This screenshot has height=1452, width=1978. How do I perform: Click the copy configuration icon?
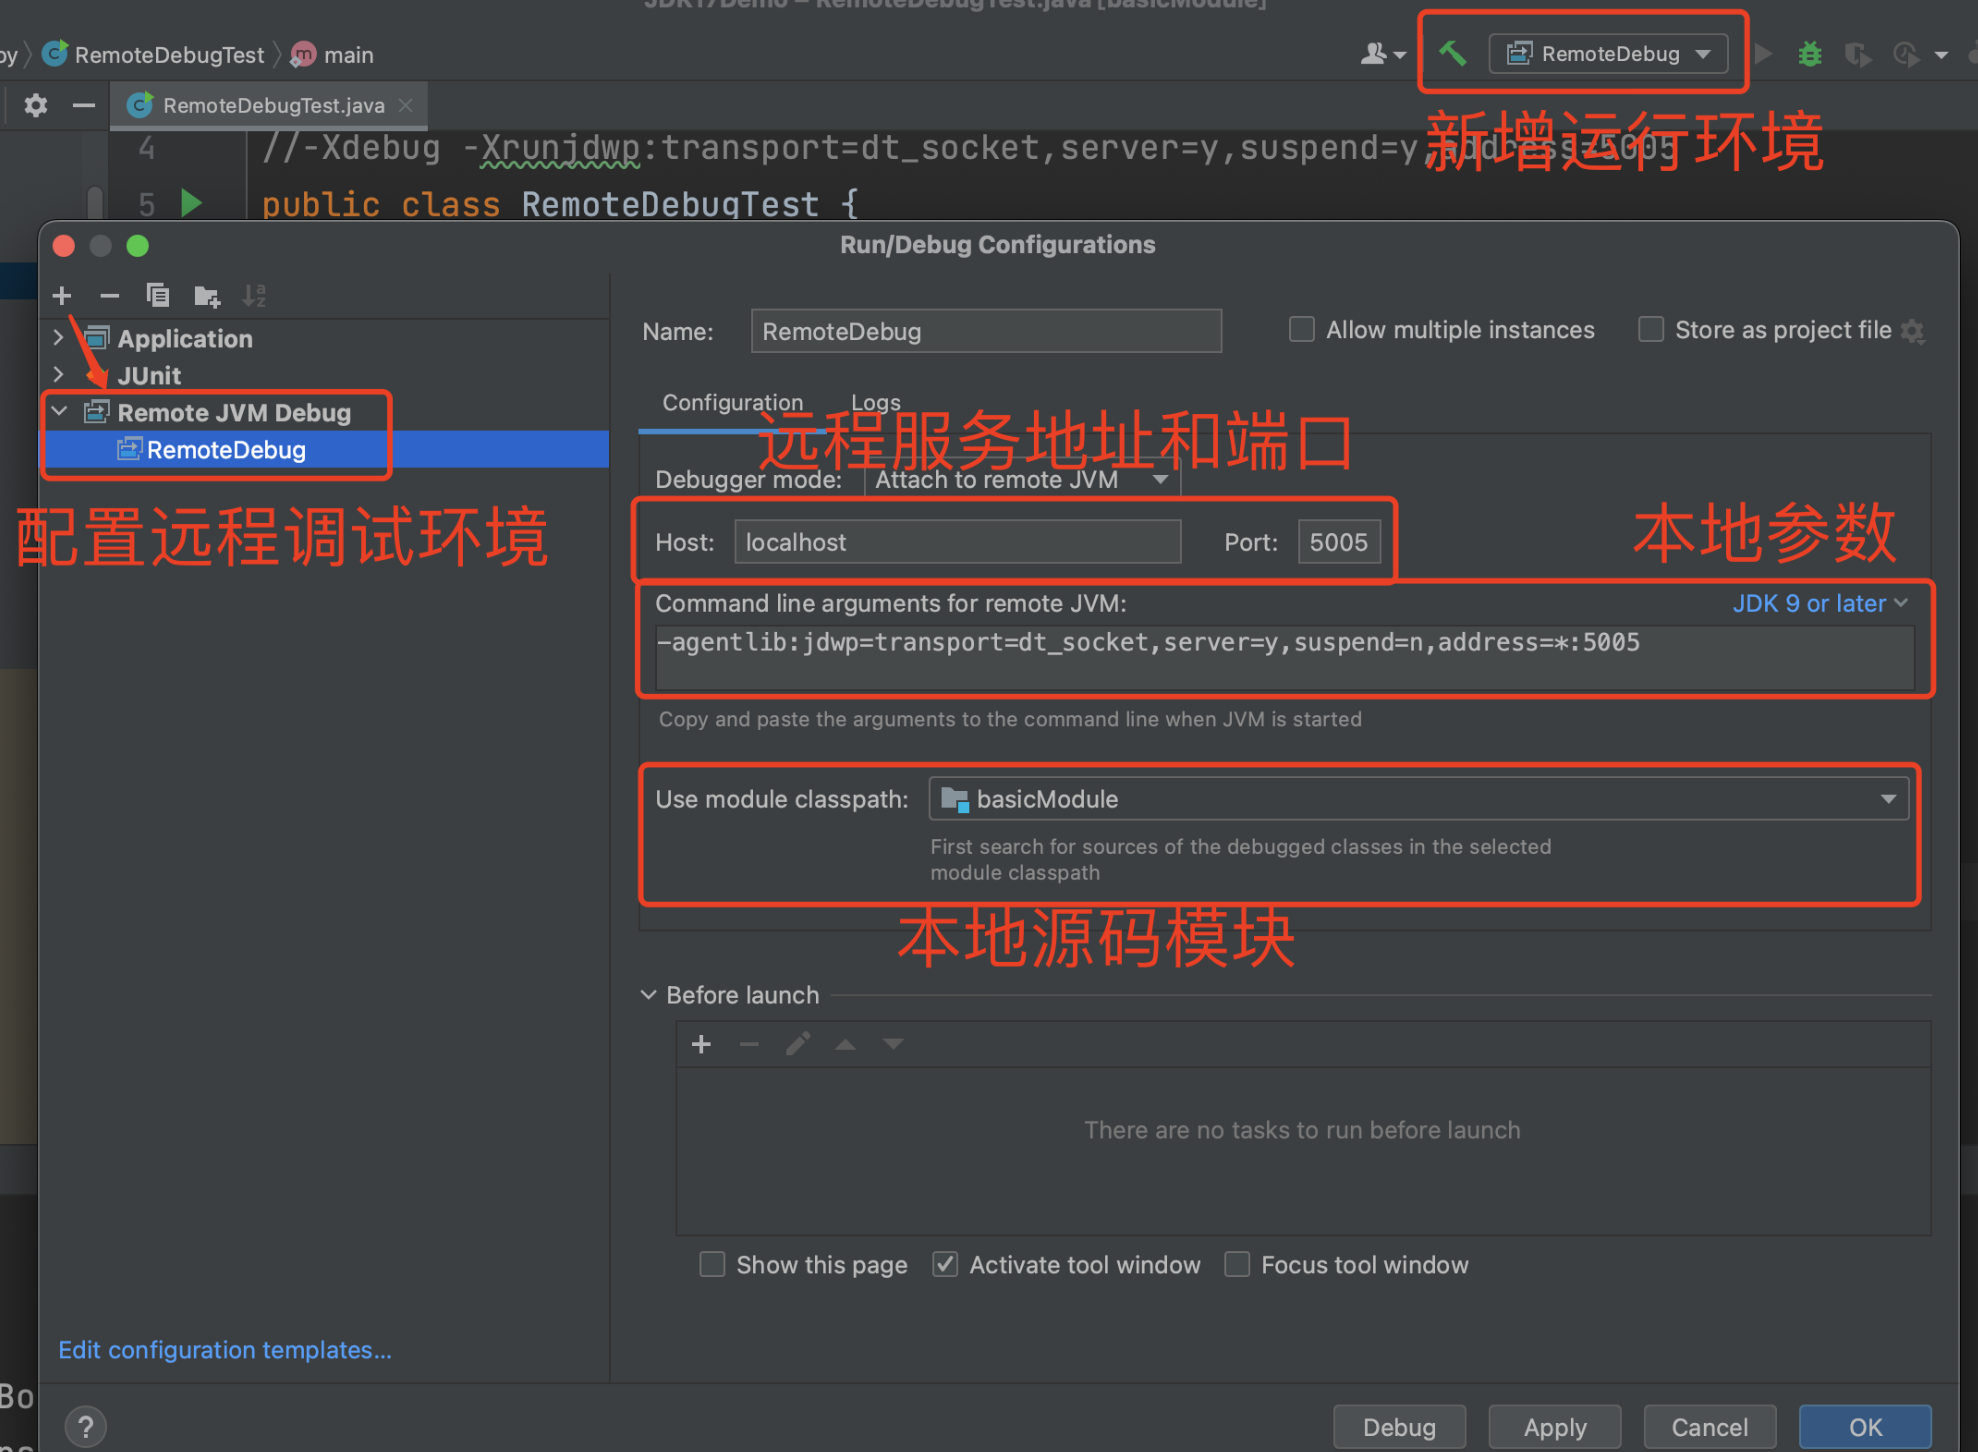tap(158, 296)
